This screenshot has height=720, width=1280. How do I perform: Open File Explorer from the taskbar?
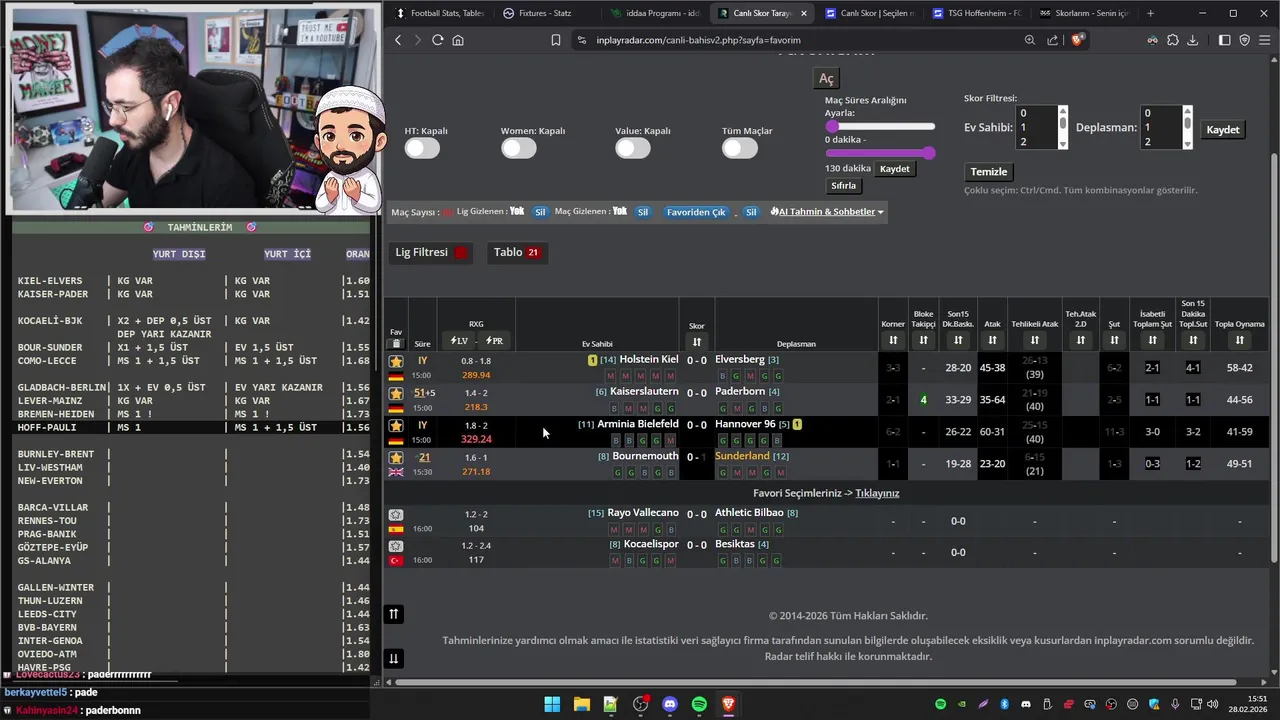point(581,704)
